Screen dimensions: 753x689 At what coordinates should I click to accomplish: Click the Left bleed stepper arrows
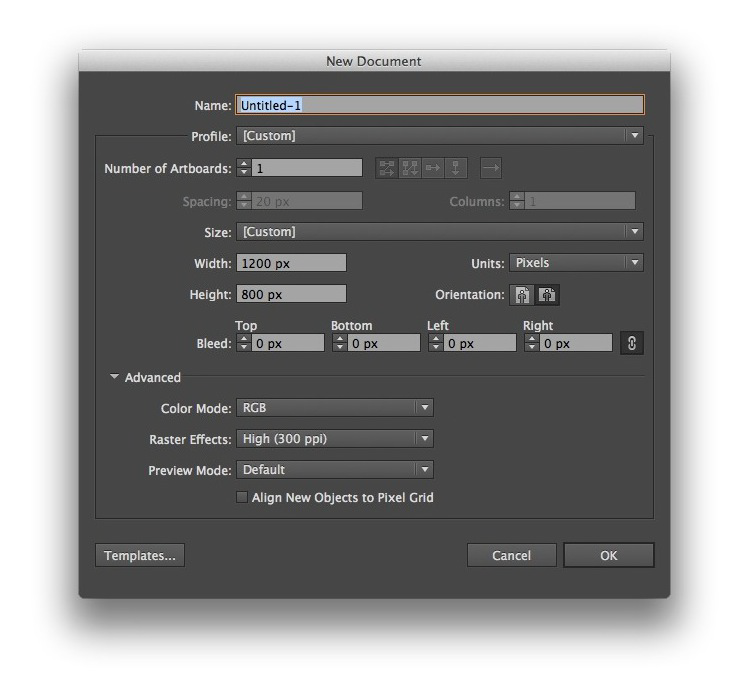click(x=436, y=343)
